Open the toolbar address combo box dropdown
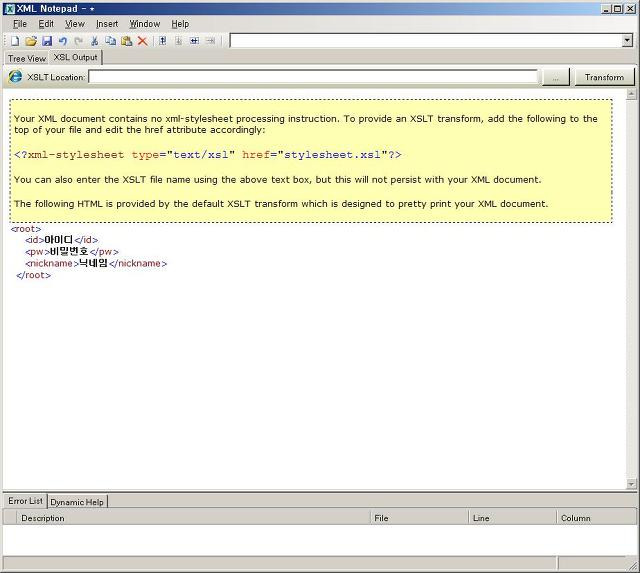640x573 pixels. [x=628, y=40]
